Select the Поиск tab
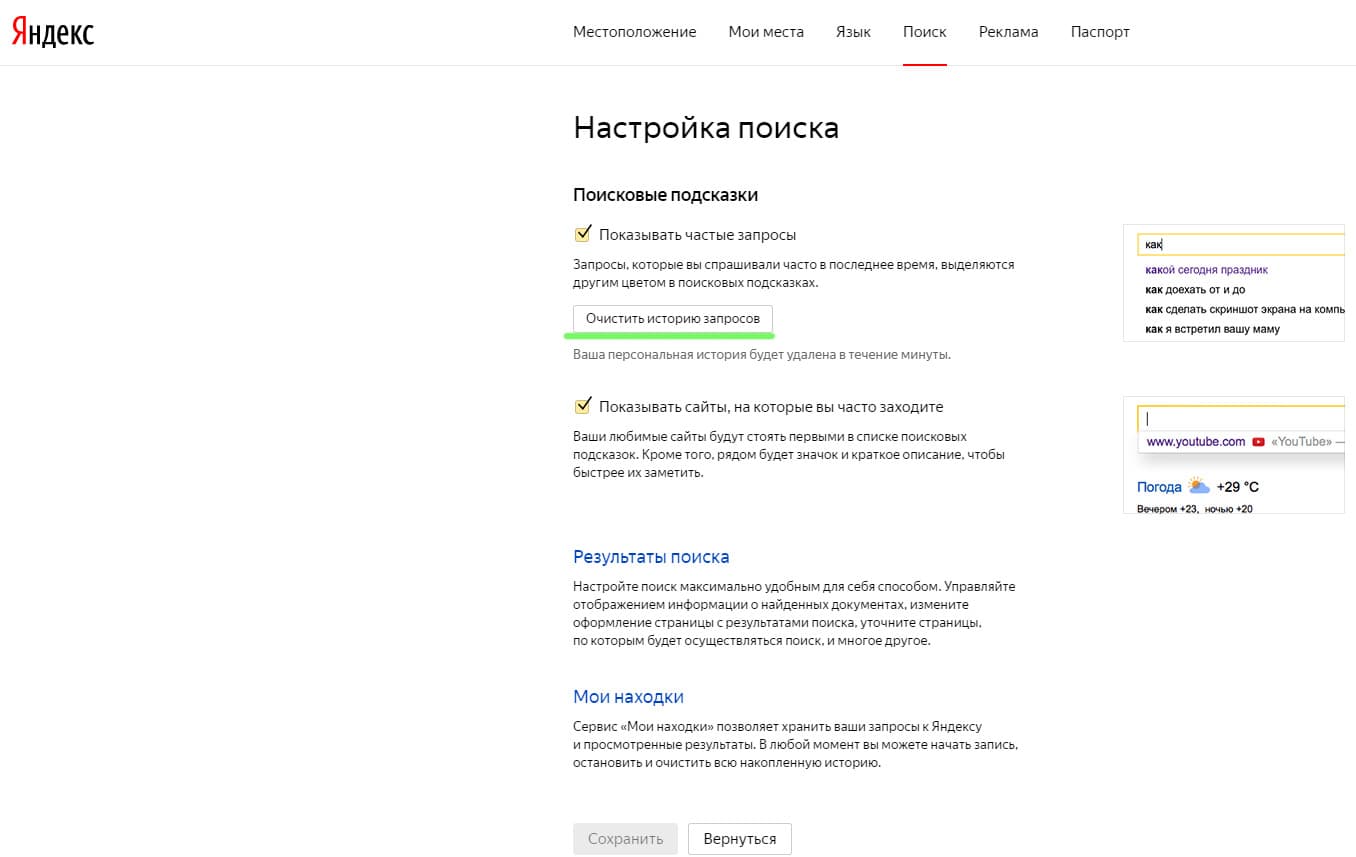The image size is (1356, 857). click(x=924, y=32)
